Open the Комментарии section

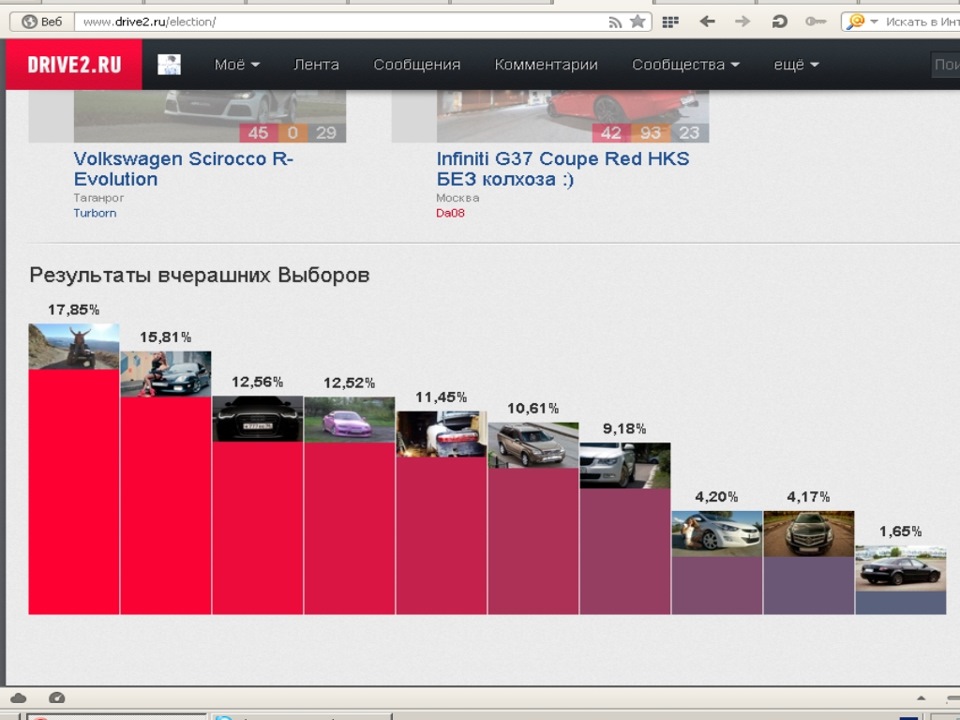(546, 64)
